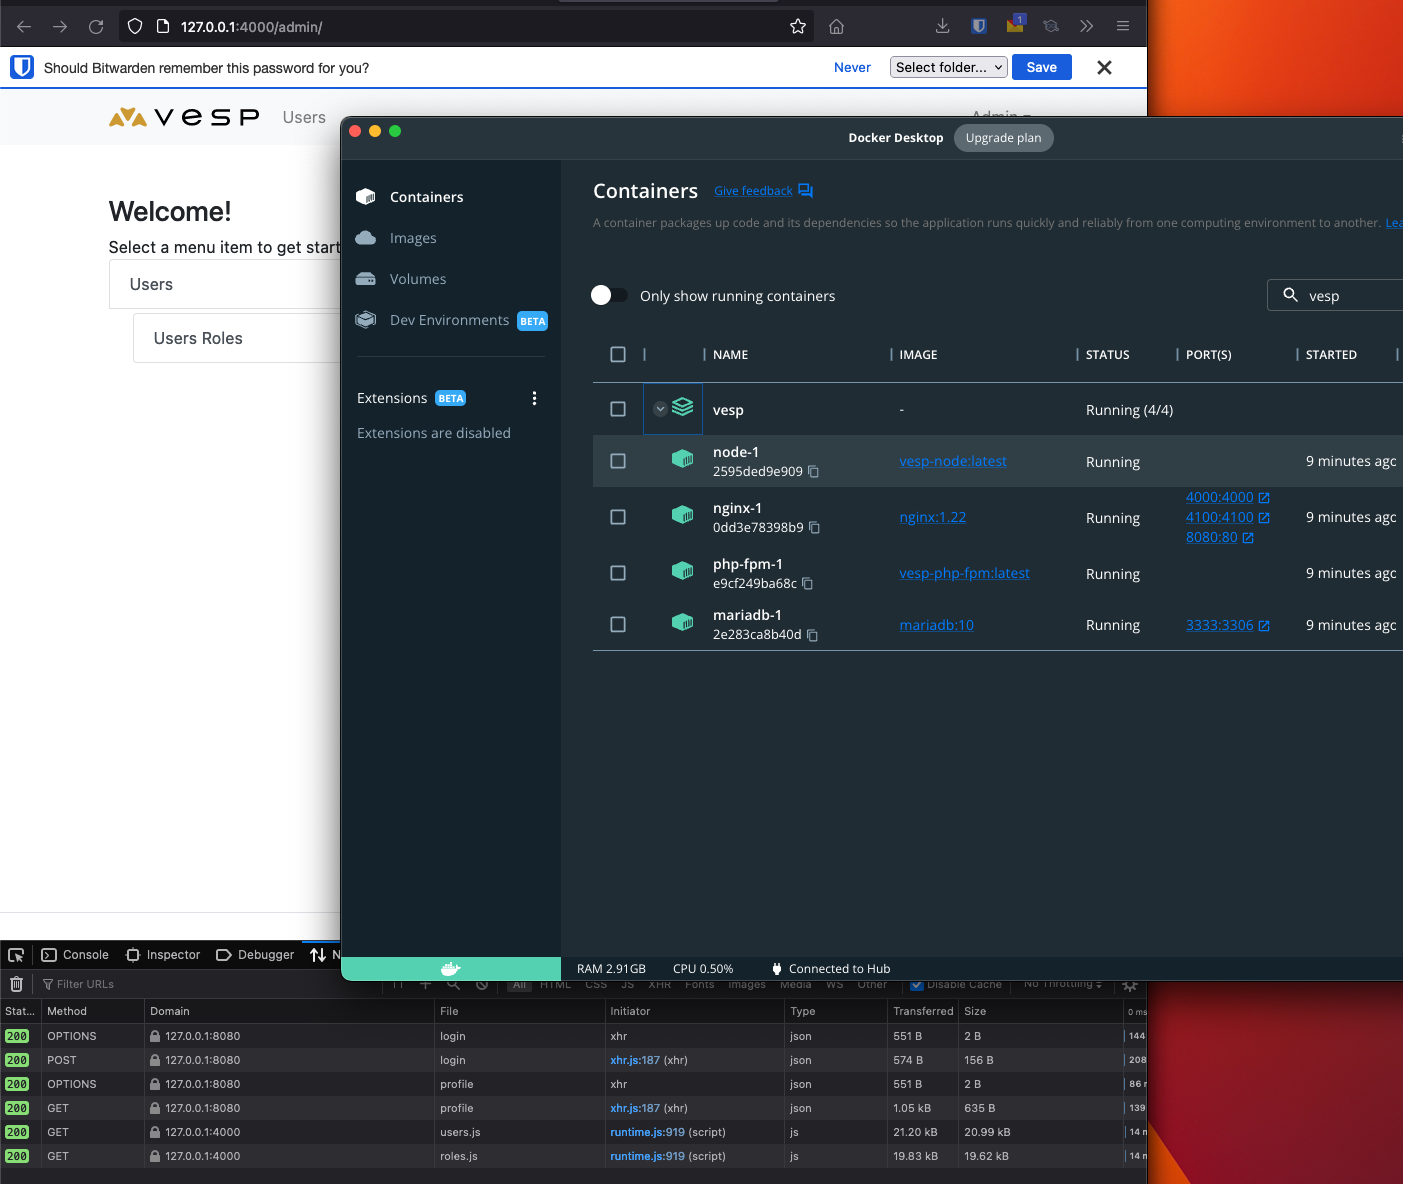Click the Images cloud icon in sidebar
1403x1184 pixels.
pyautogui.click(x=366, y=238)
